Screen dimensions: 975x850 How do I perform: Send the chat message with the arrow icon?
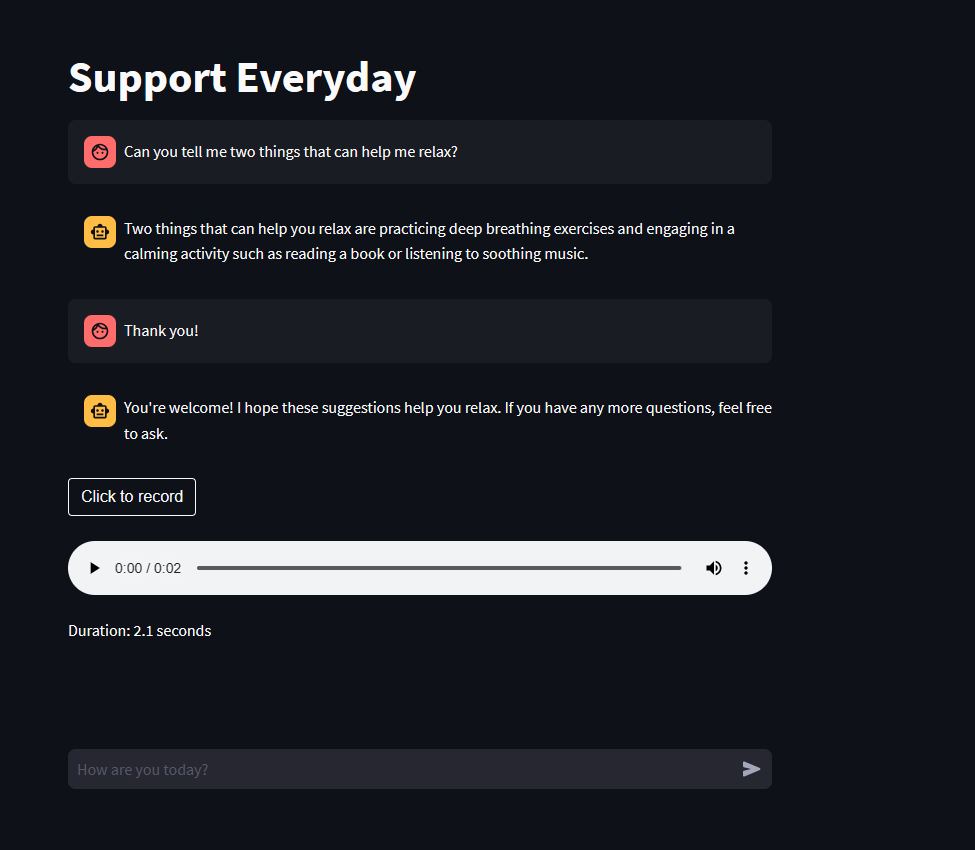point(751,769)
